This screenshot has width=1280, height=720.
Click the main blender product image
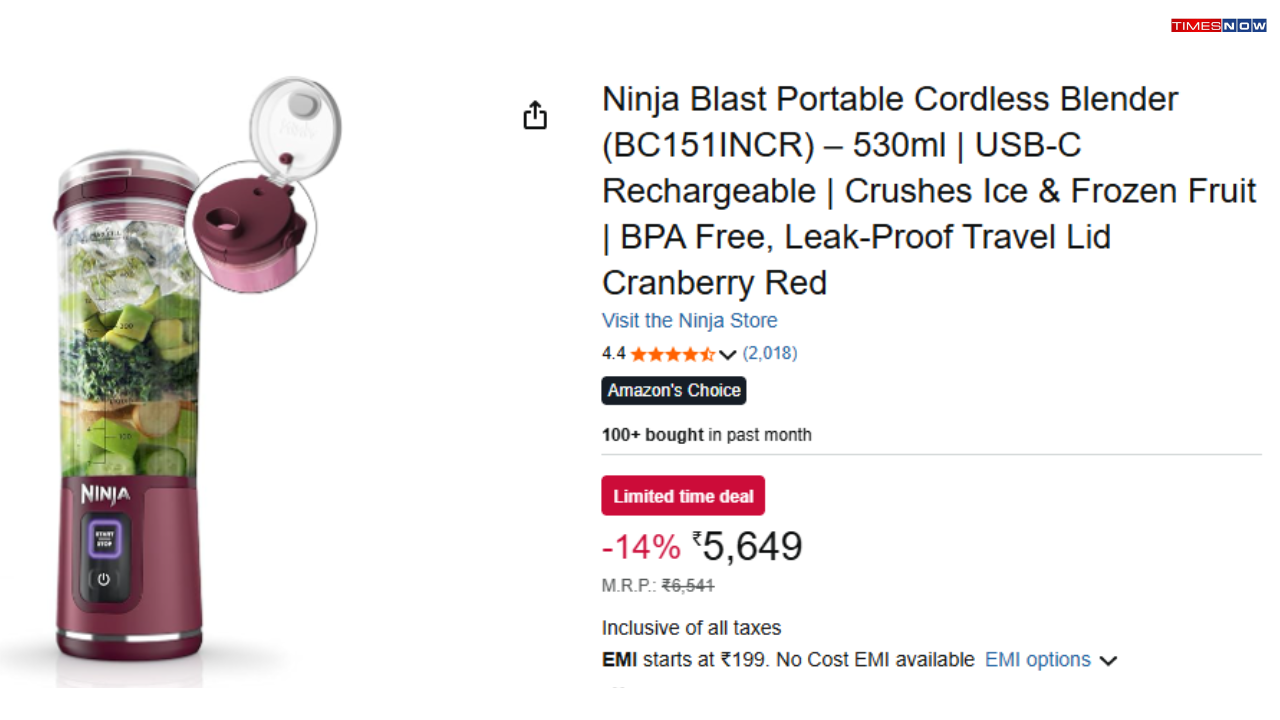coord(130,400)
